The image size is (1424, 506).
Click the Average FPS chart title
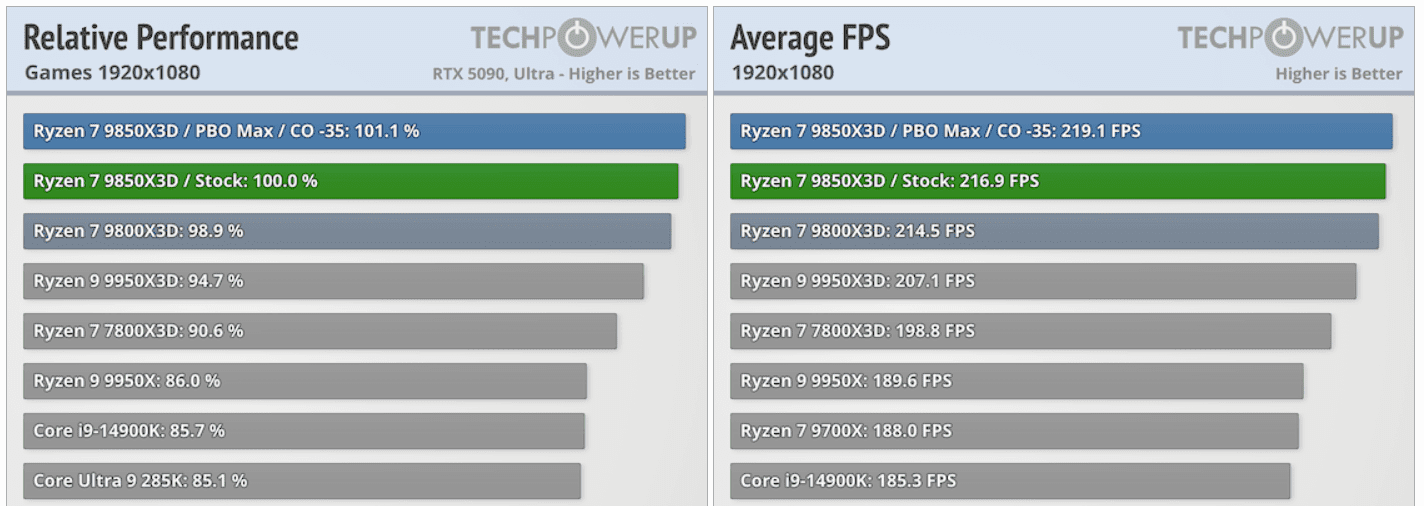810,38
